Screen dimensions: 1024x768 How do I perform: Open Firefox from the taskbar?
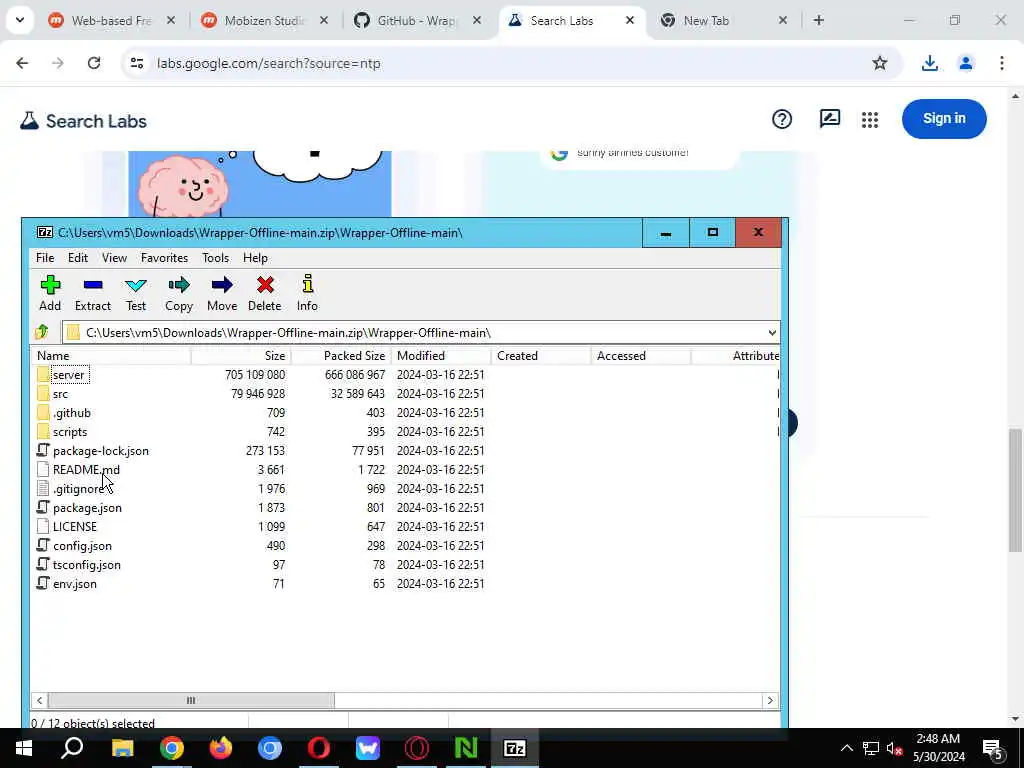pyautogui.click(x=221, y=748)
